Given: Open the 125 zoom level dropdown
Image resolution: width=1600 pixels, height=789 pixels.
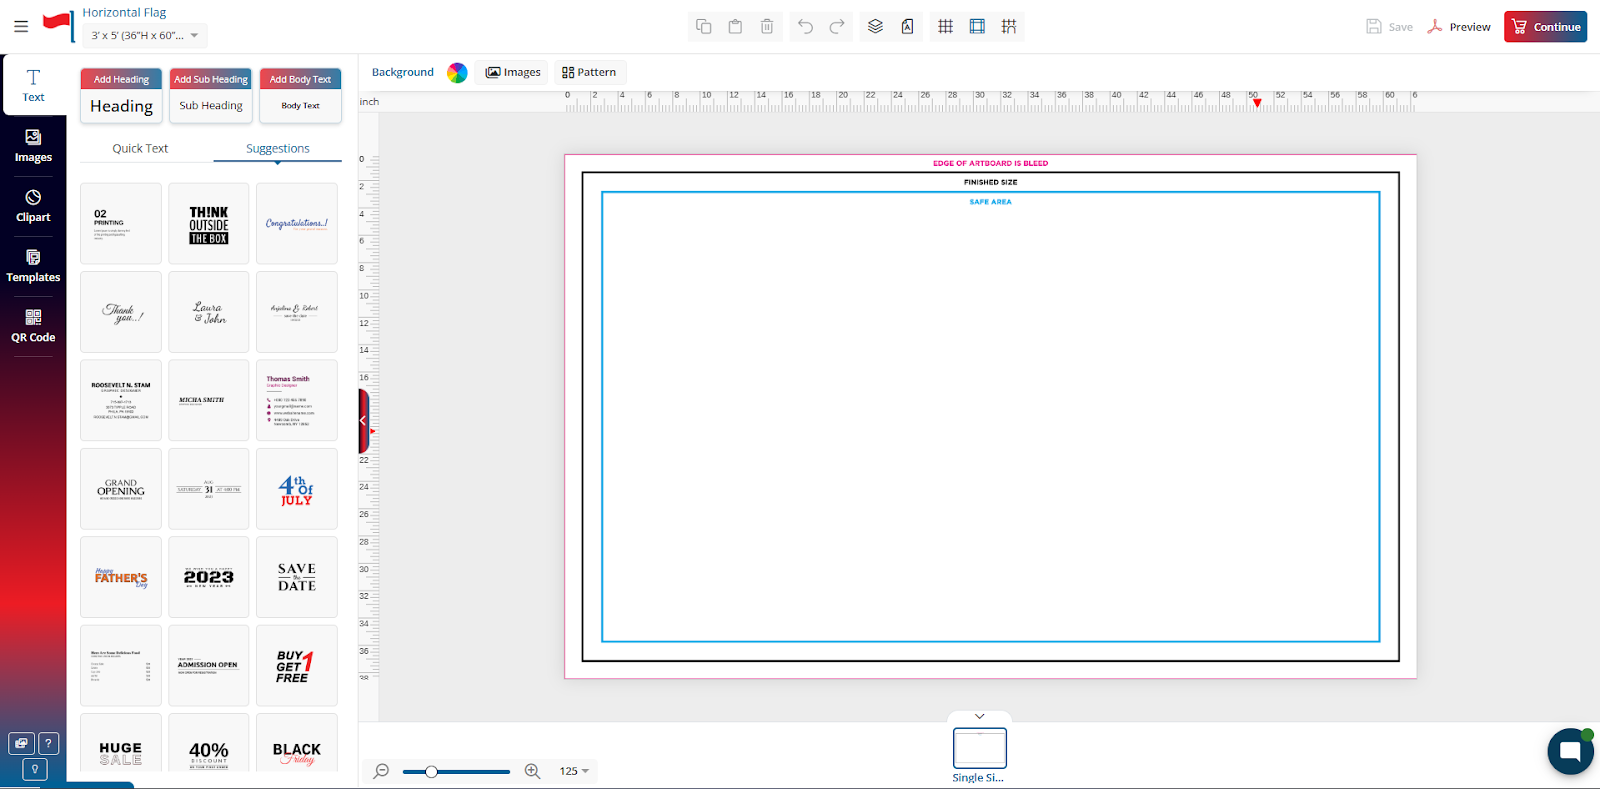Looking at the screenshot, I should pos(574,771).
